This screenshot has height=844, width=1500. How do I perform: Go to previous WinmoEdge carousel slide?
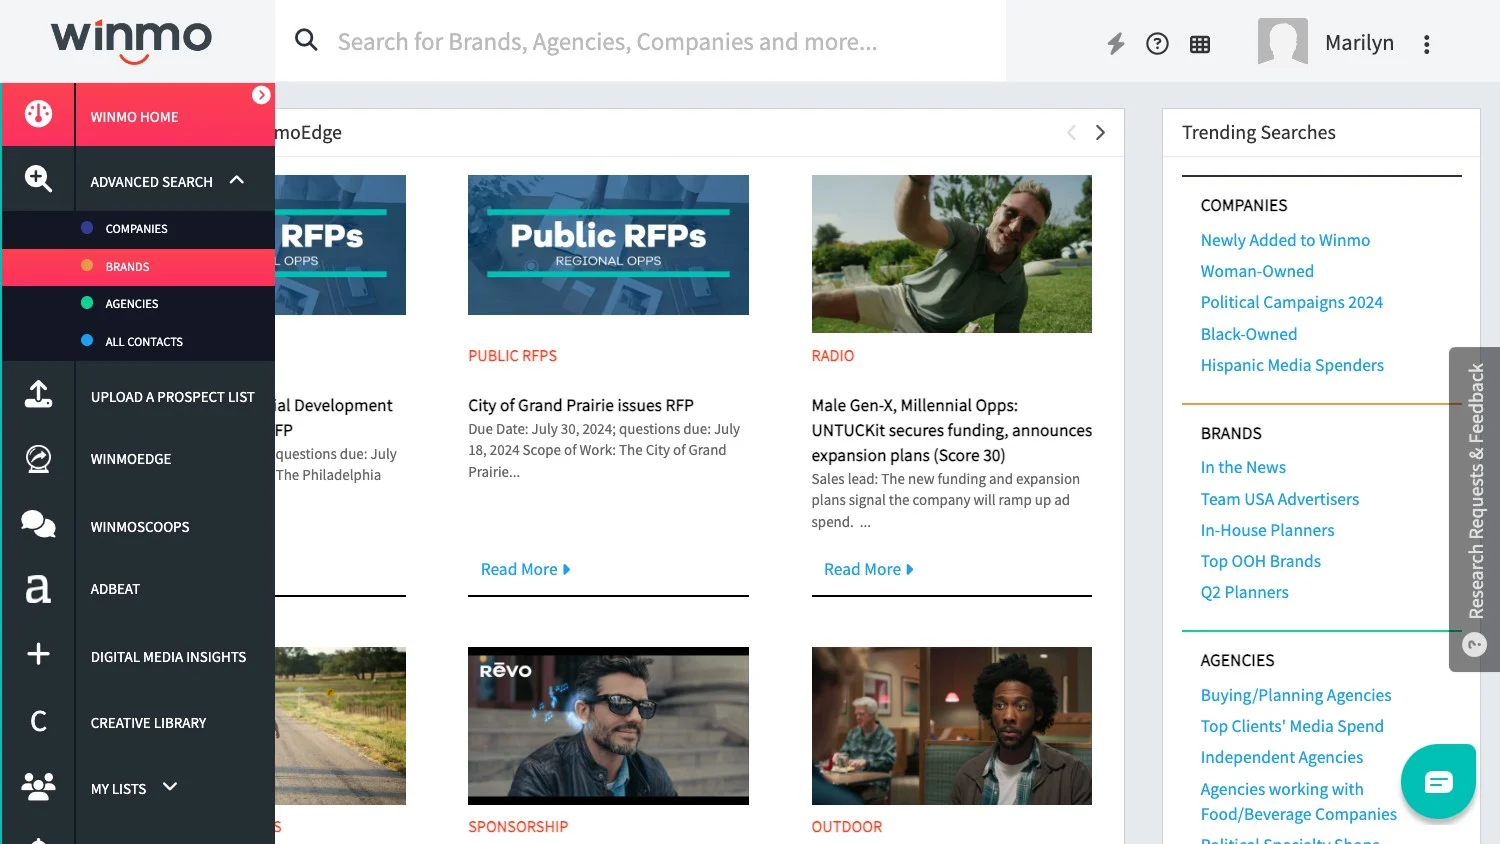(x=1071, y=133)
